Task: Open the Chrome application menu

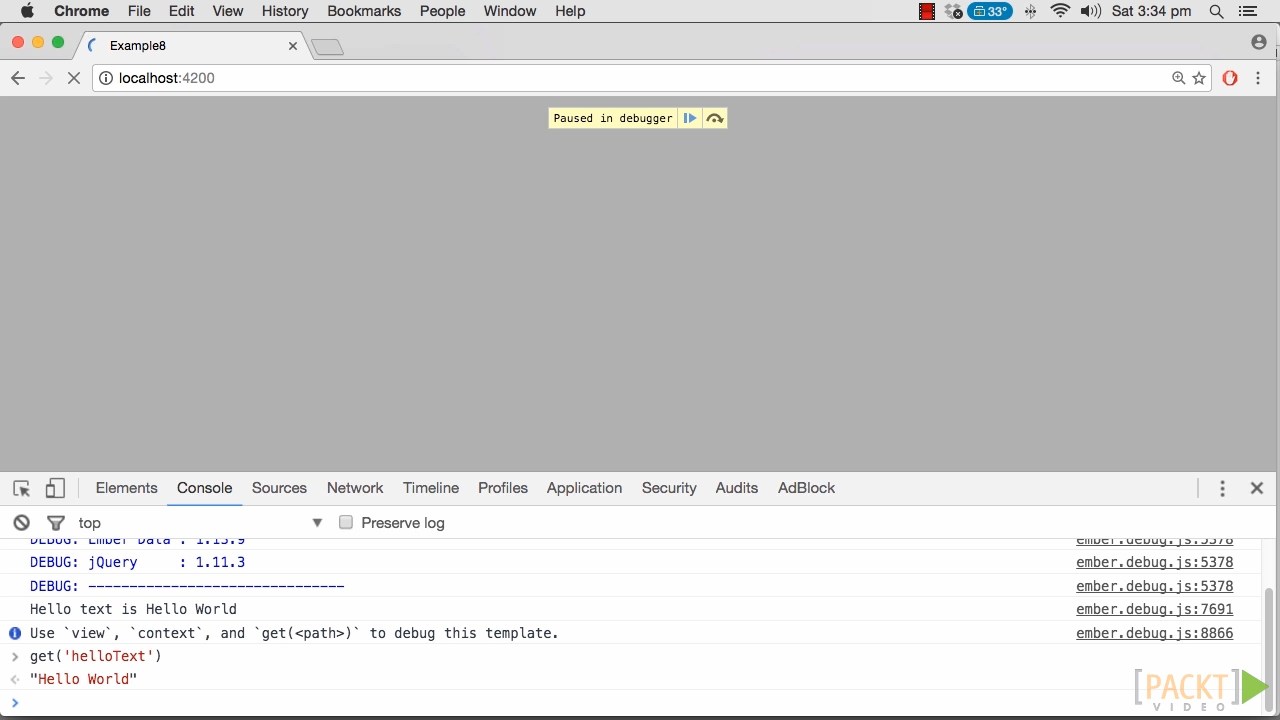Action: pos(81,11)
